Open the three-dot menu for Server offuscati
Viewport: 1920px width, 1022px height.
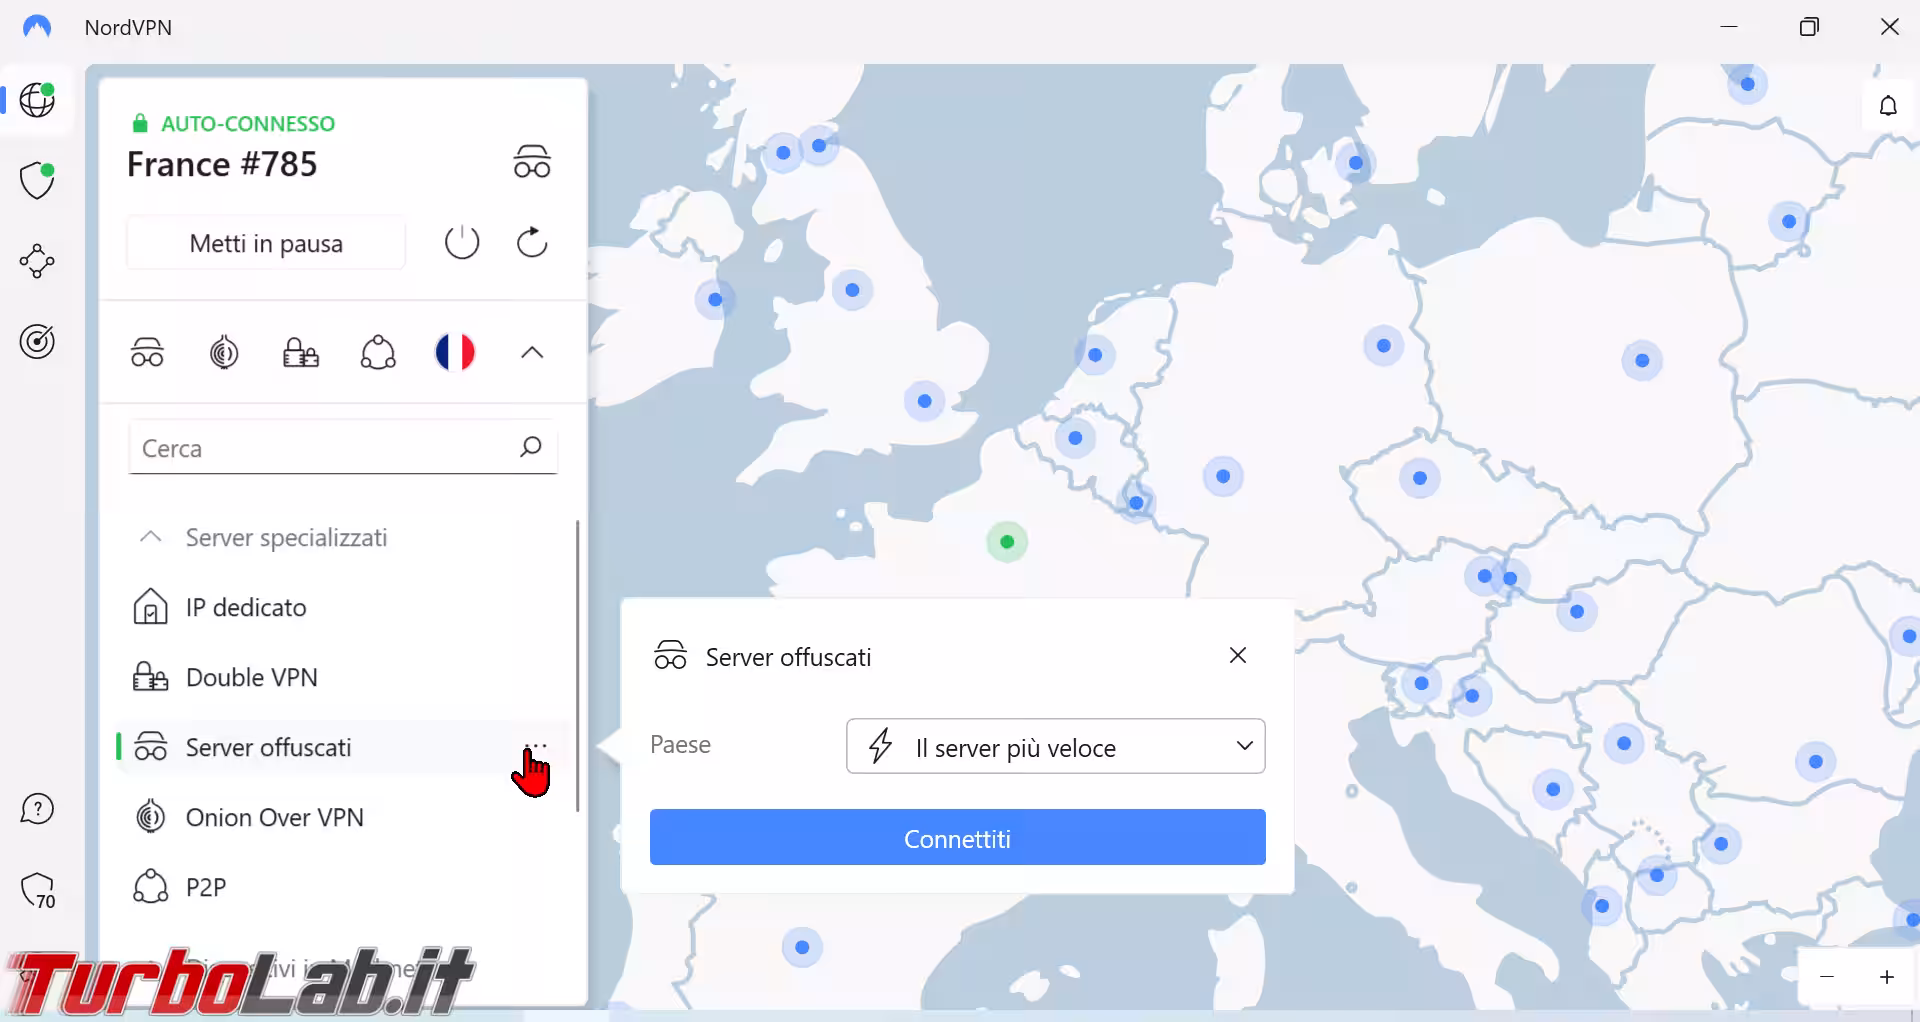click(536, 746)
